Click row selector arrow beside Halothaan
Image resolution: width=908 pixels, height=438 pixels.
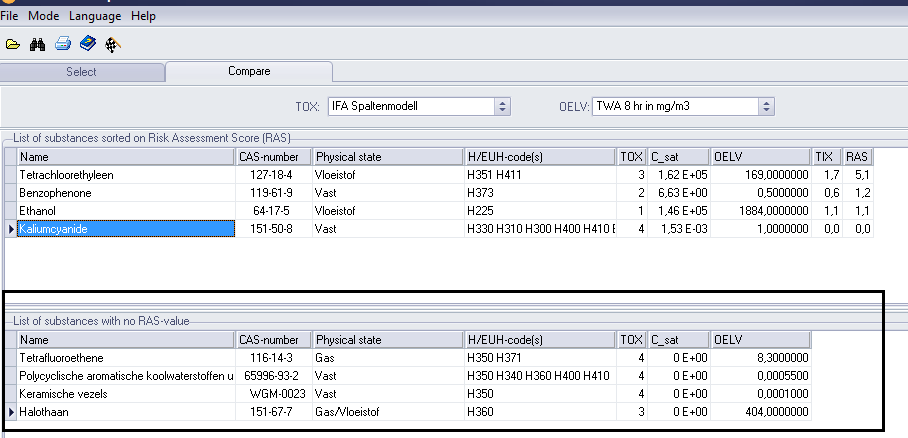[11, 412]
